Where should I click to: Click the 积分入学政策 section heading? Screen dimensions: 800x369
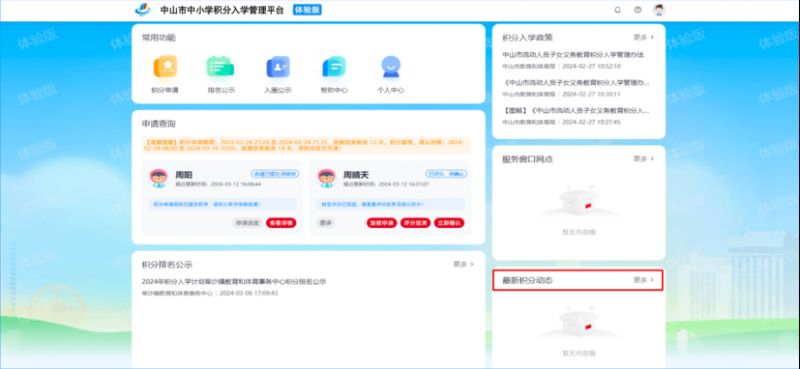528,37
